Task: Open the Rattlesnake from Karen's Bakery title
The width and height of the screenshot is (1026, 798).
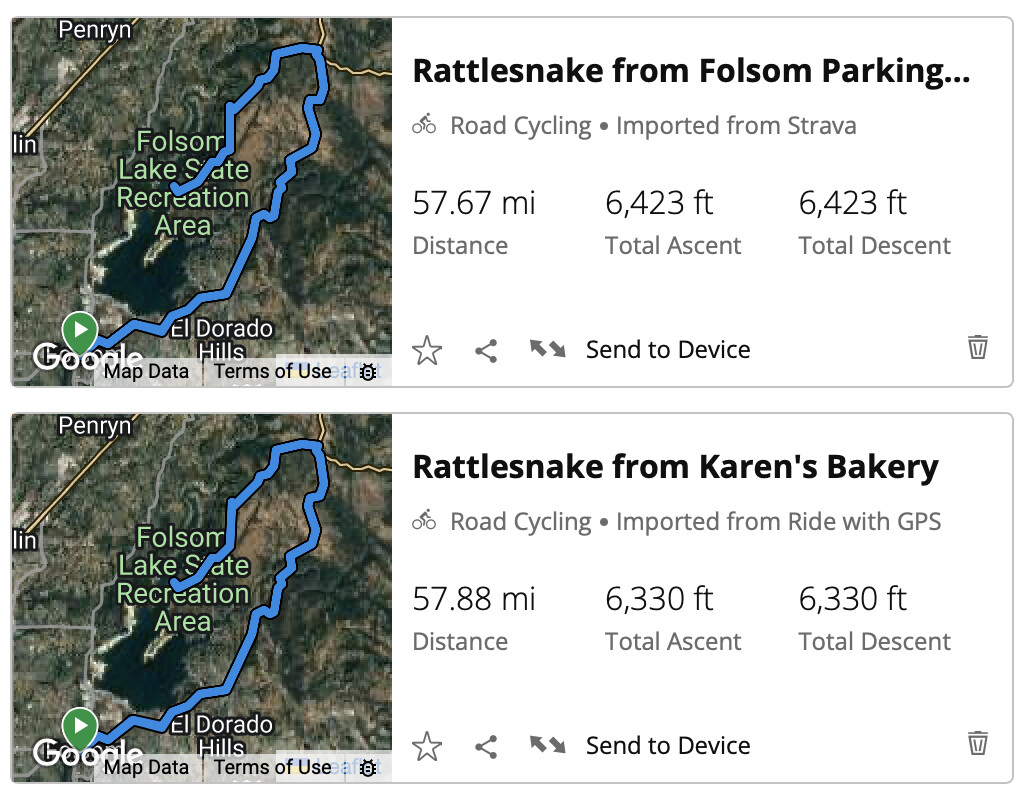Action: click(x=675, y=467)
